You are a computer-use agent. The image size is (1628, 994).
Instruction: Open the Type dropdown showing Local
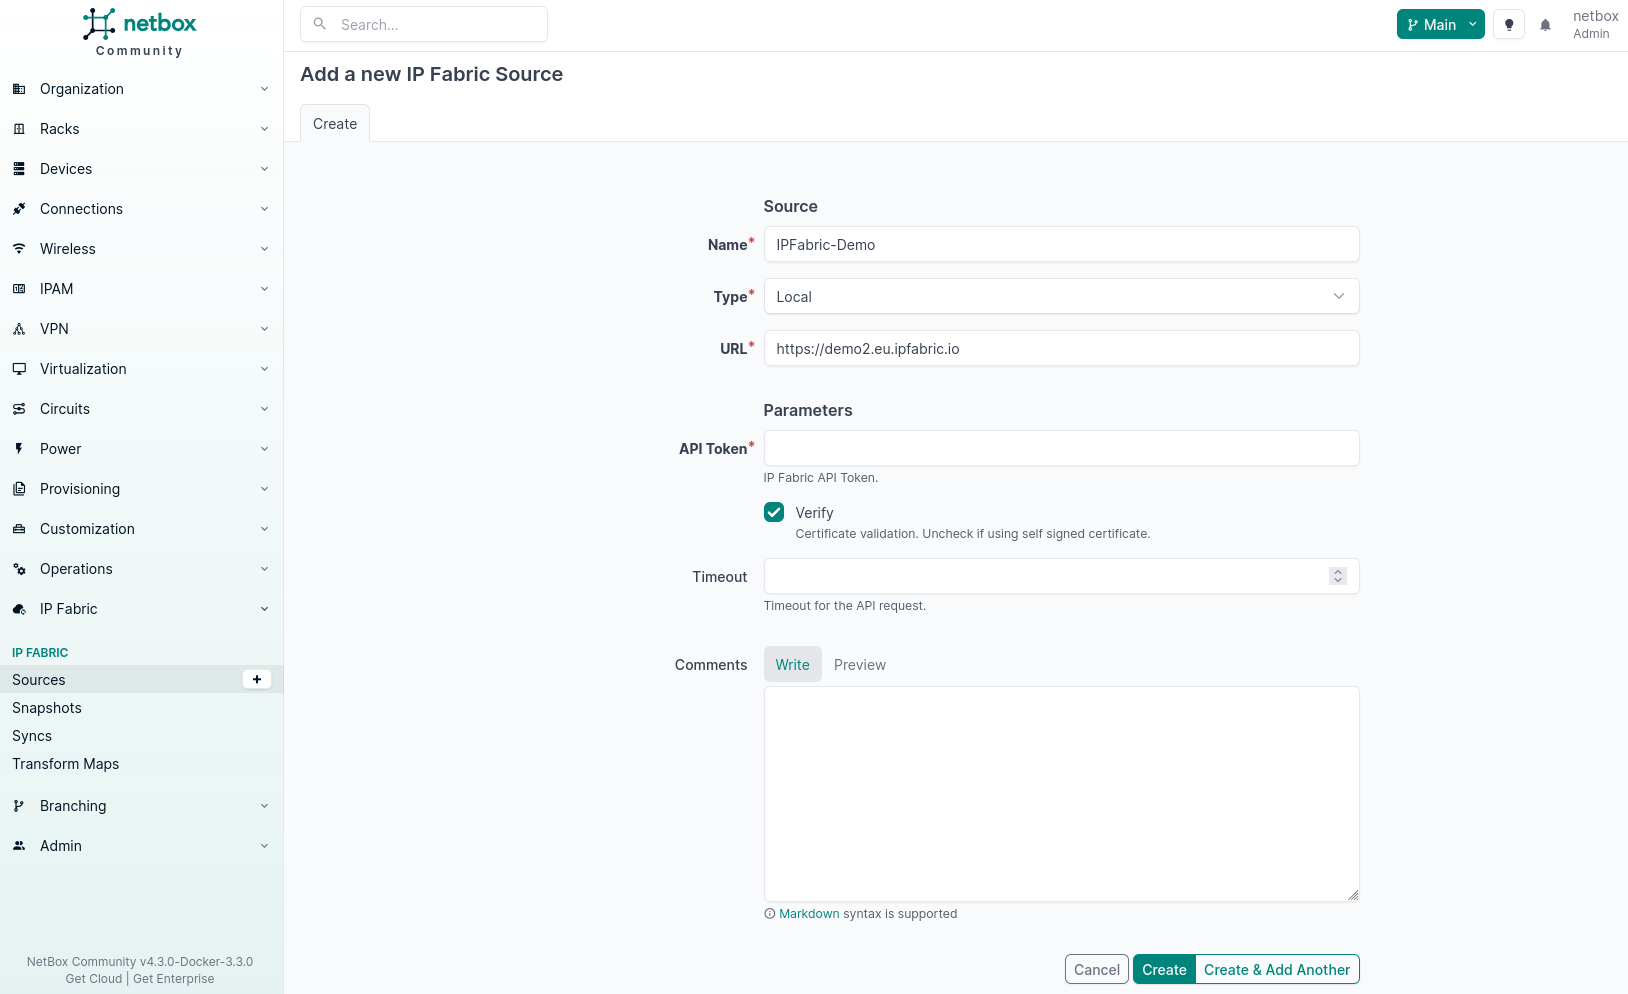[x=1061, y=297]
